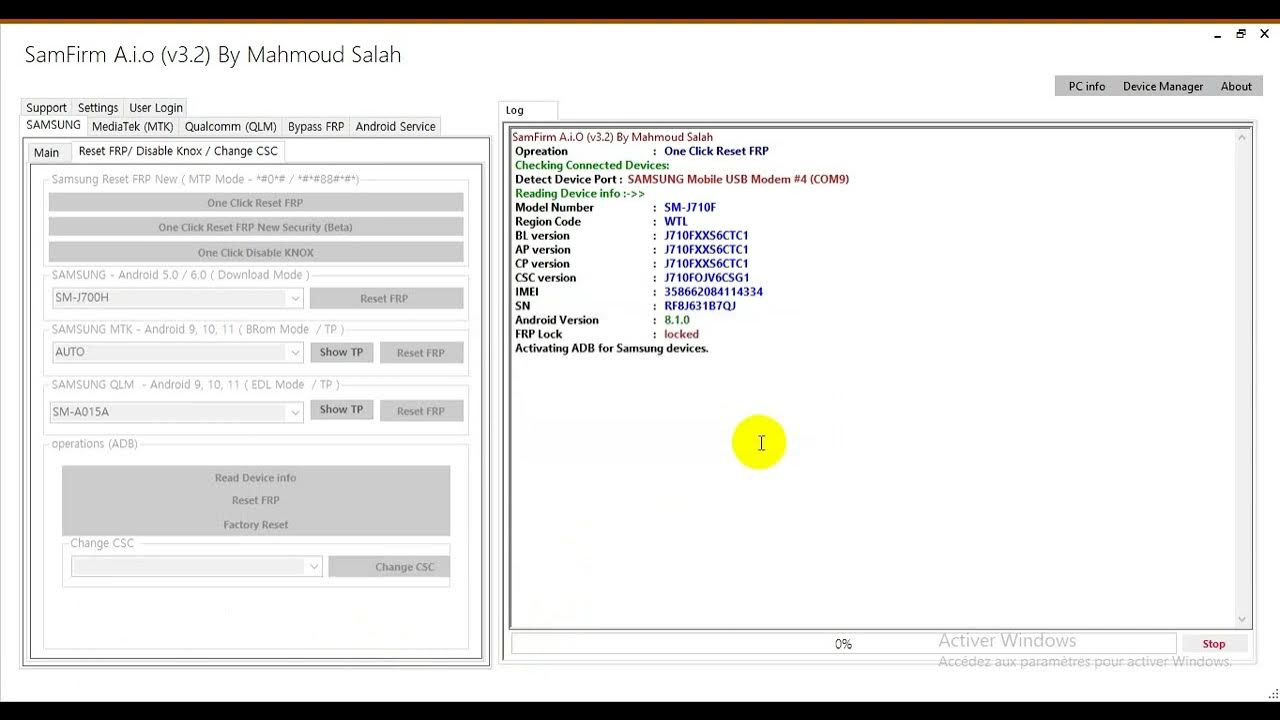Click CSC version value J710FOJV6CSG1

coord(707,278)
